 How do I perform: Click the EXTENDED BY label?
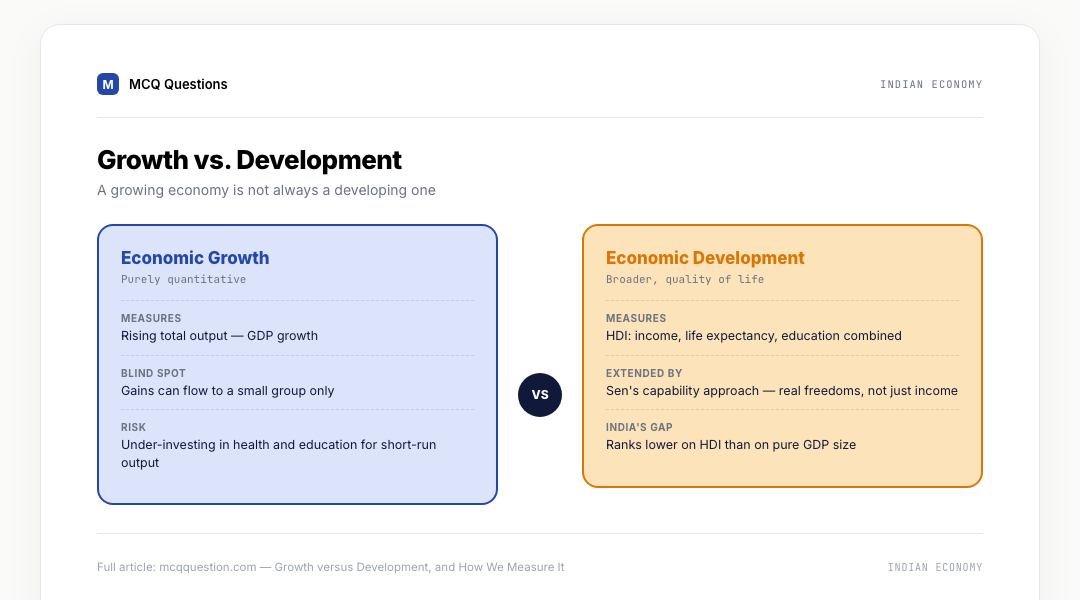coord(644,373)
